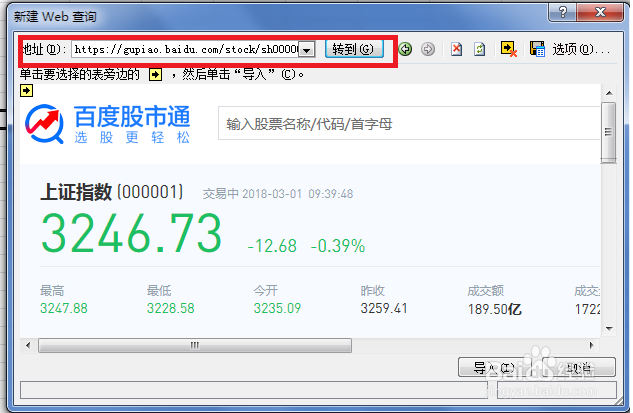Click the vertical scrollbar down arrow
This screenshot has width=633, height=413.
tap(609, 329)
